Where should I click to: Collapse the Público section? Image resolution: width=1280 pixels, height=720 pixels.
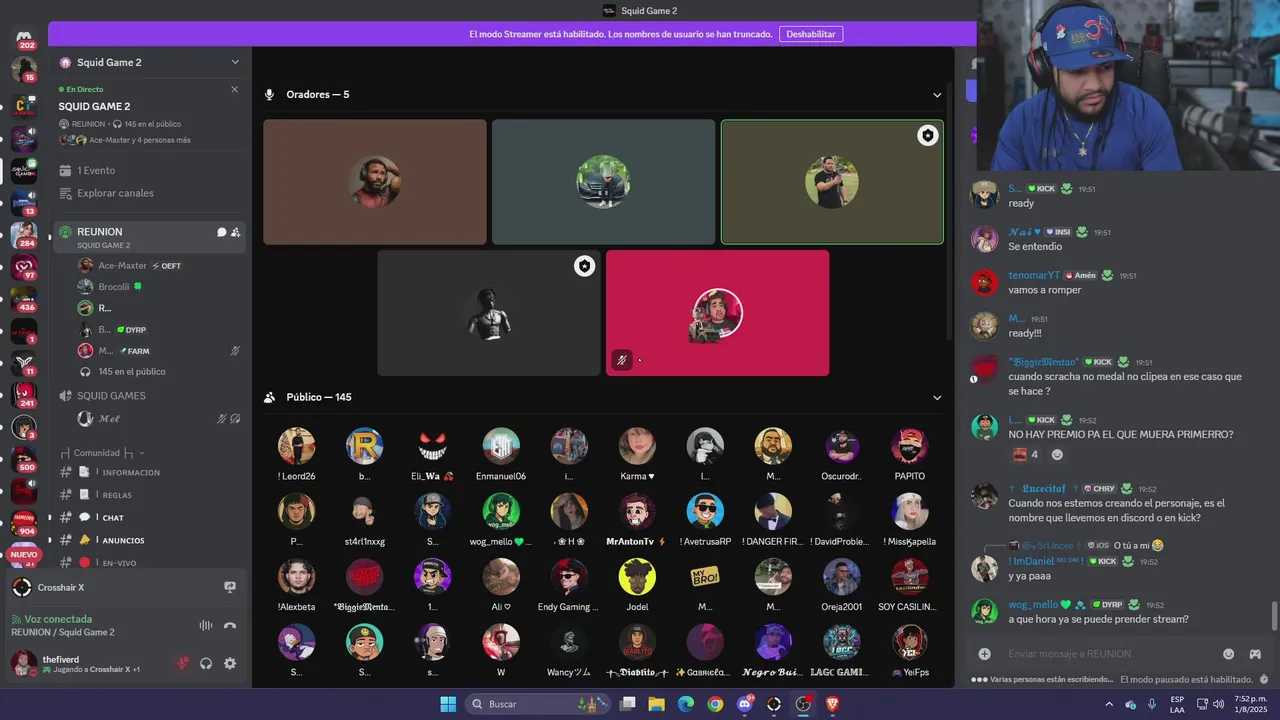point(937,398)
